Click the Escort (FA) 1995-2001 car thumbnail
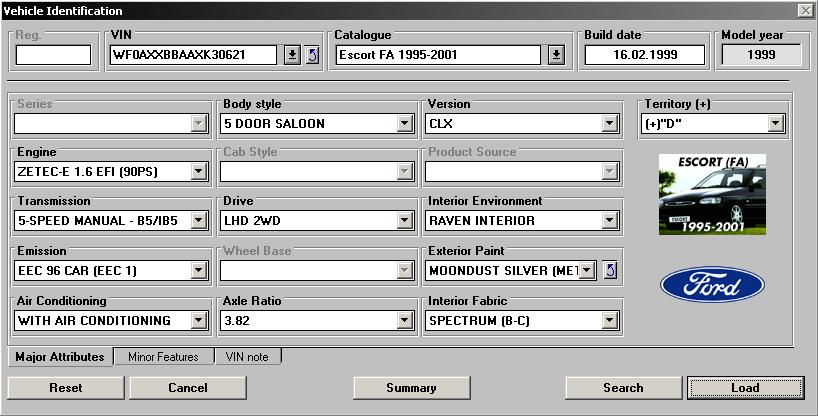The image size is (818, 416). coord(712,194)
